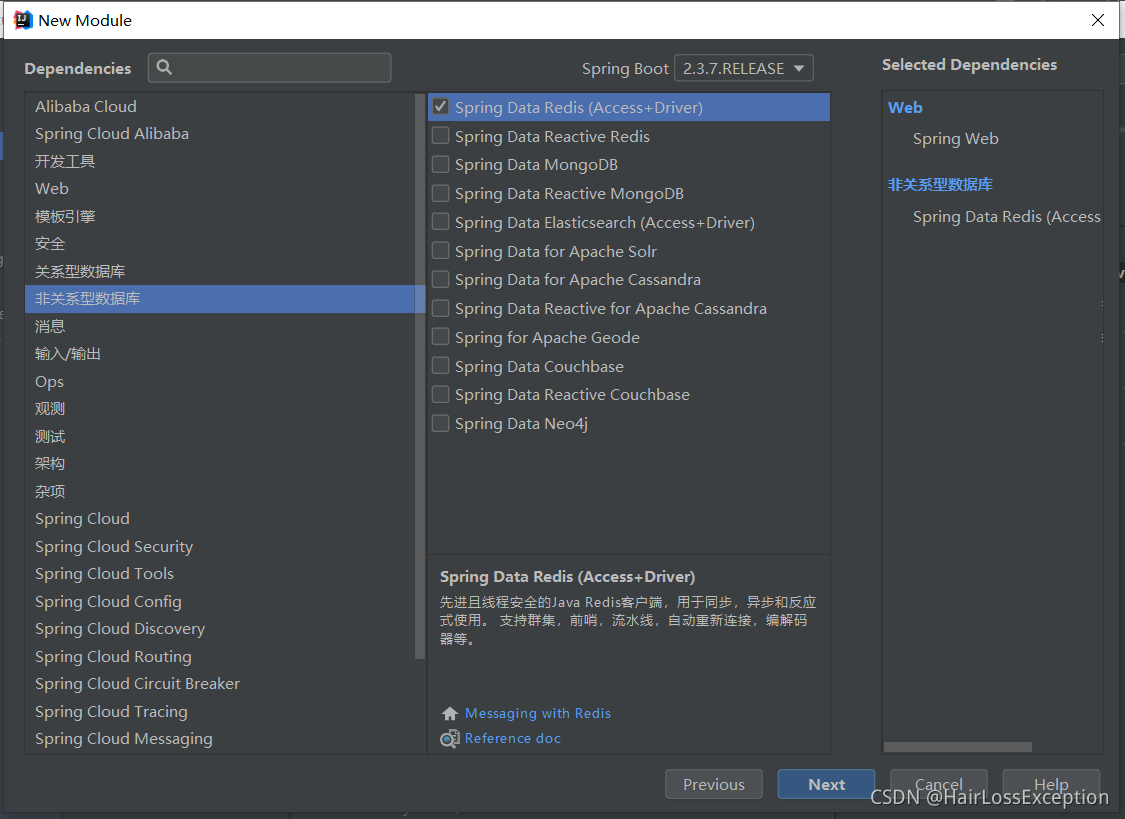Screen dimensions: 1125x819
Task: Open Spring Cloud Config category
Action: (x=220, y=602)
